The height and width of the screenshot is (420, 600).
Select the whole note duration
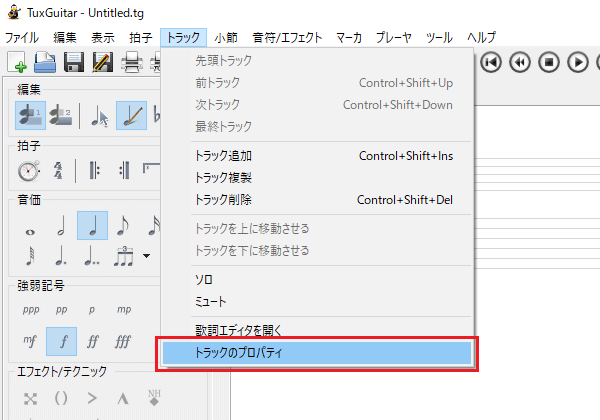coord(30,232)
